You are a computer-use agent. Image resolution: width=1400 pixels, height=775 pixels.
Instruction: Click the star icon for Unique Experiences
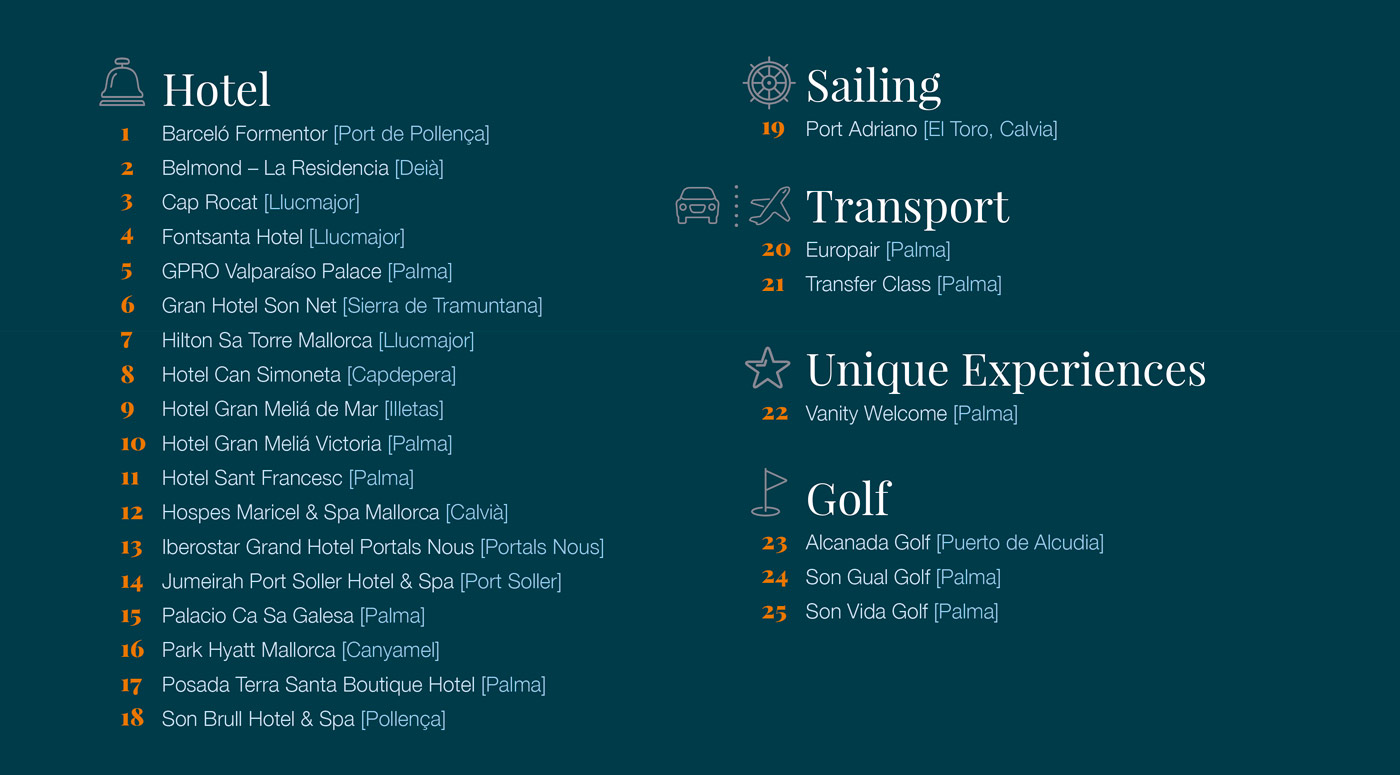[x=768, y=368]
